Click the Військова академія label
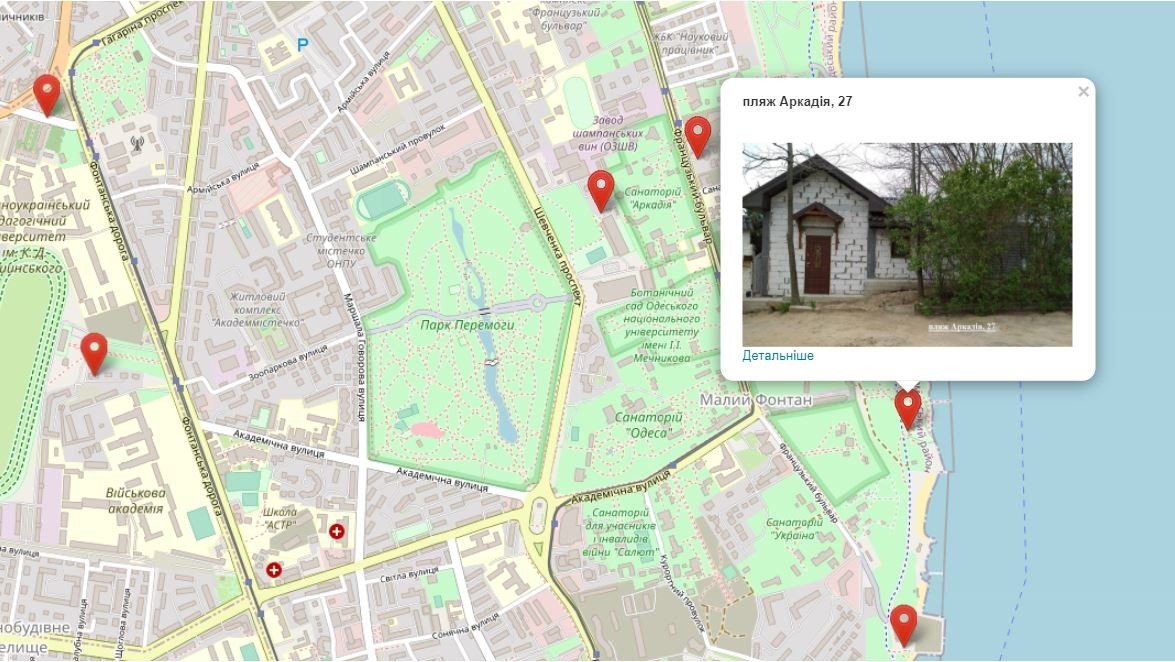Screen dimensions: 1175x662 click(x=135, y=501)
